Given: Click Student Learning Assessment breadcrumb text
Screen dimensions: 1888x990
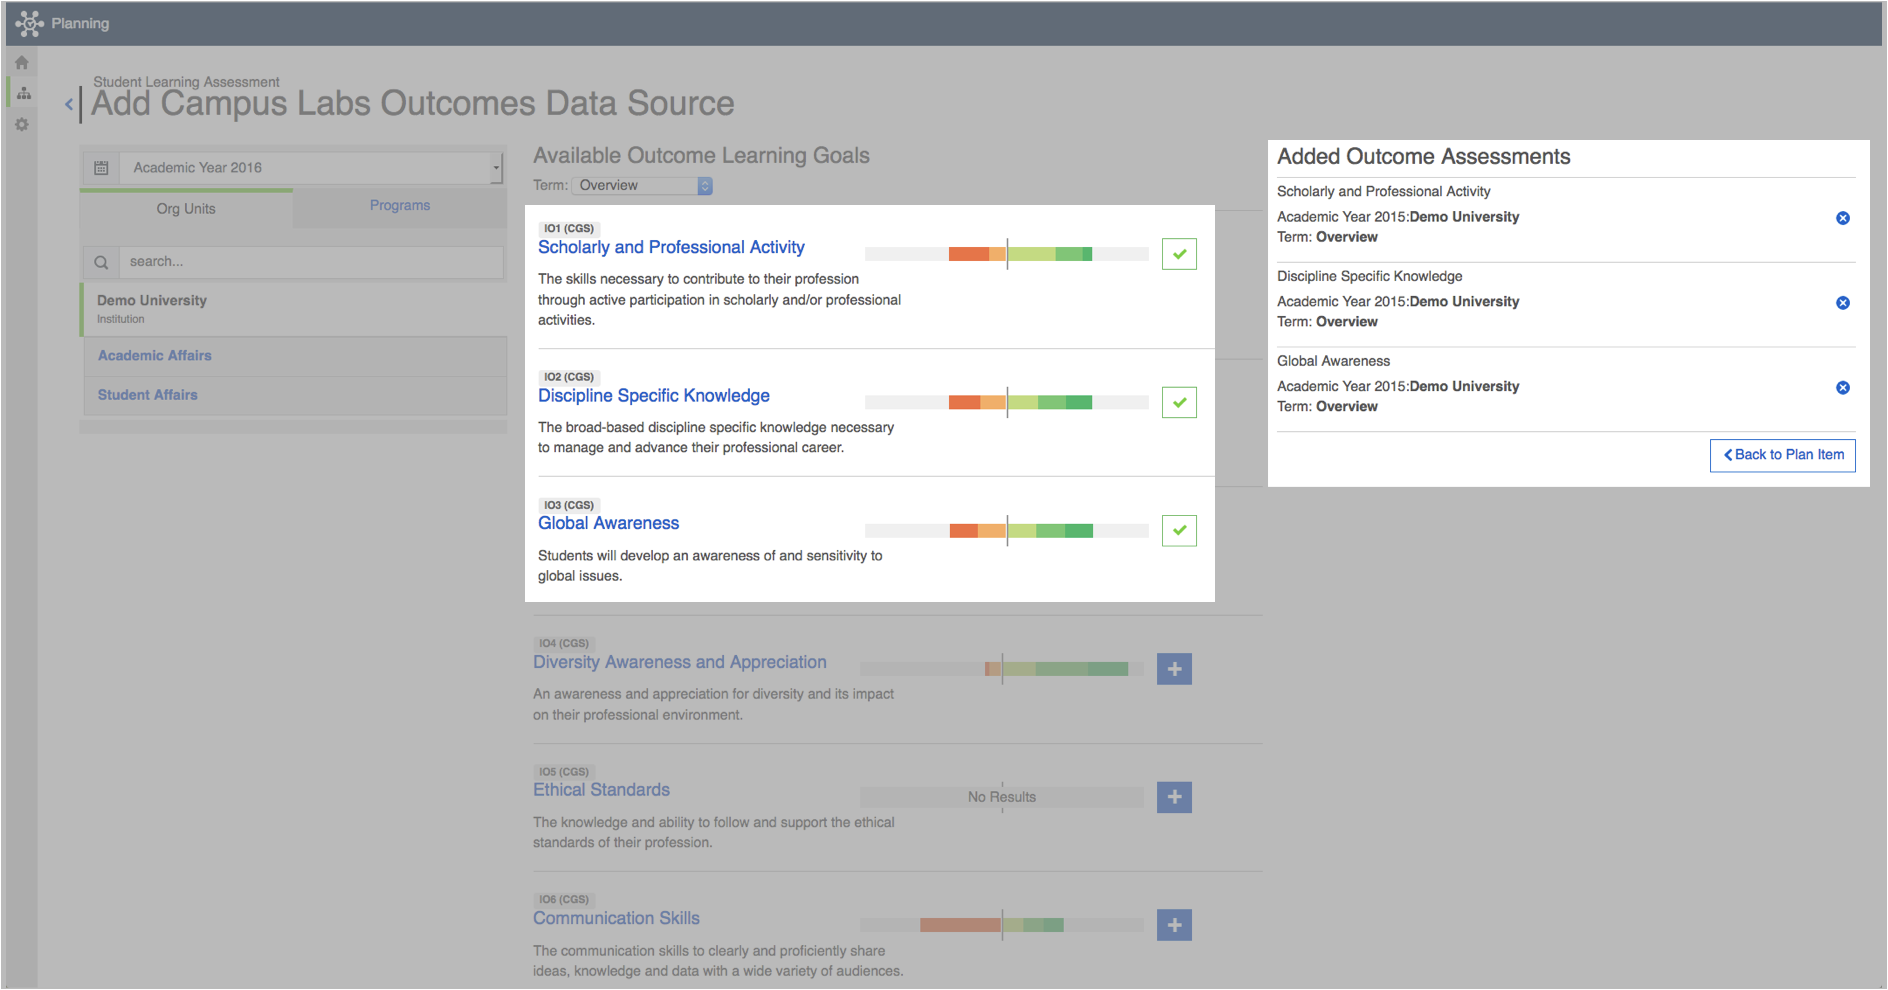Looking at the screenshot, I should point(186,82).
